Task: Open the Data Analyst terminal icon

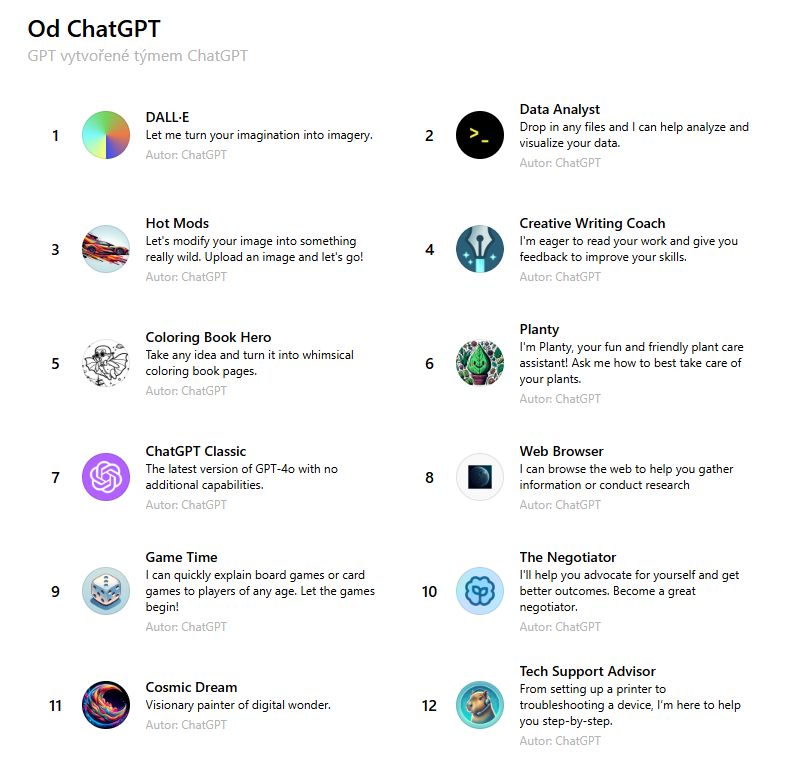Action: [480, 135]
